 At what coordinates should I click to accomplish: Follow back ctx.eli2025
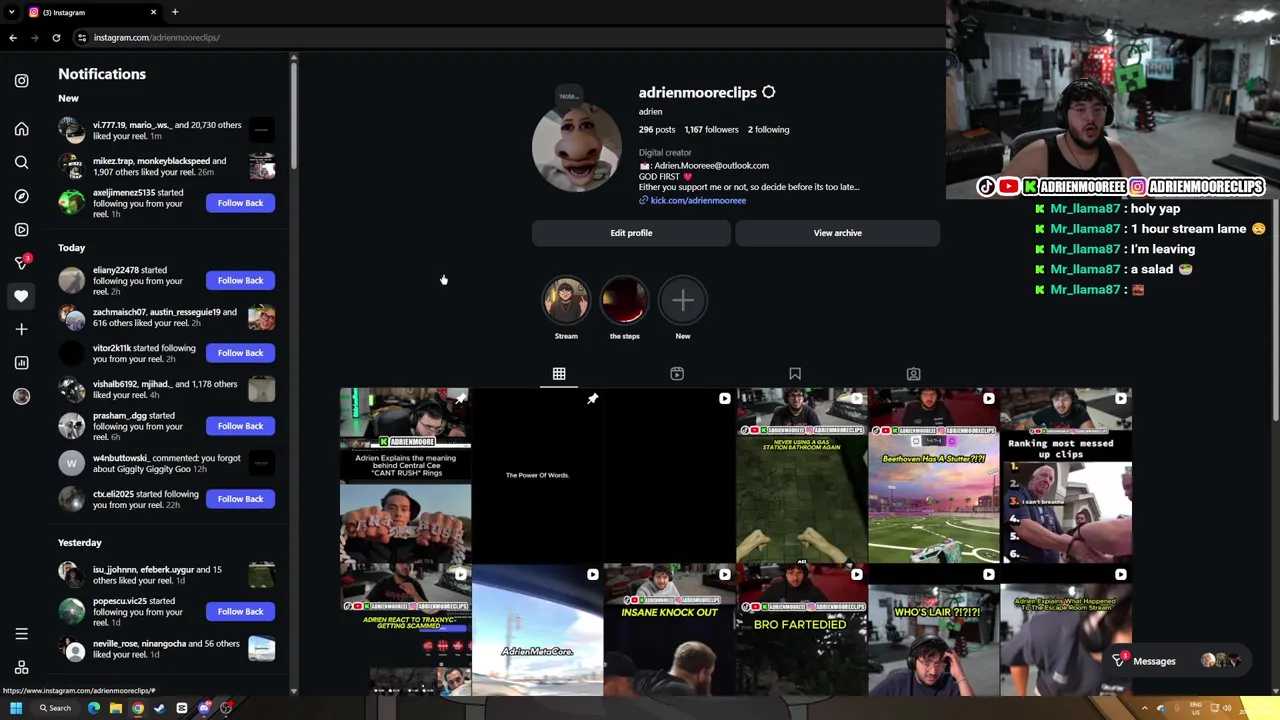coord(240,499)
